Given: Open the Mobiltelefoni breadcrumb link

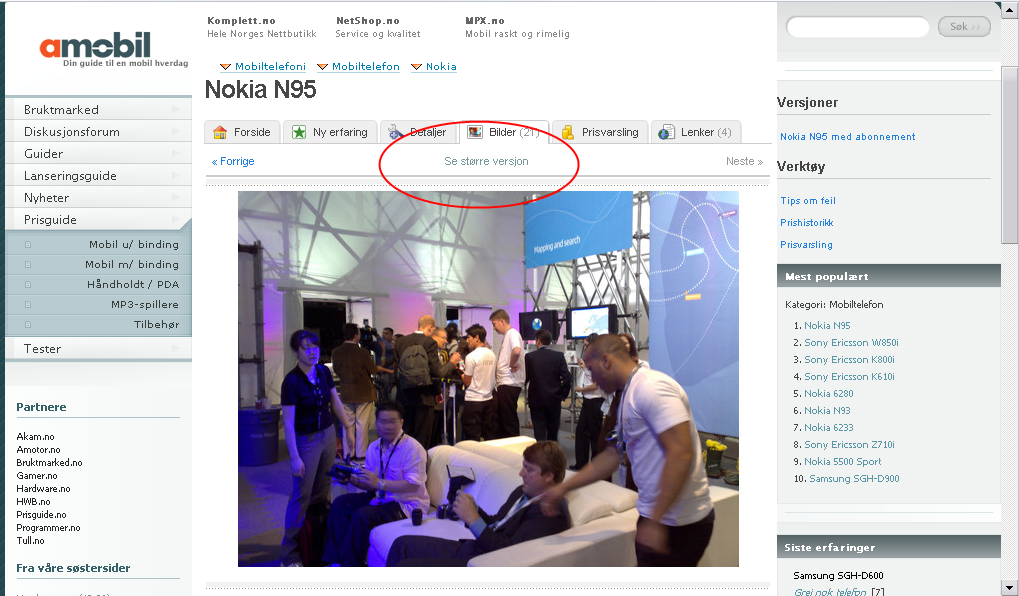Looking at the screenshot, I should 270,66.
